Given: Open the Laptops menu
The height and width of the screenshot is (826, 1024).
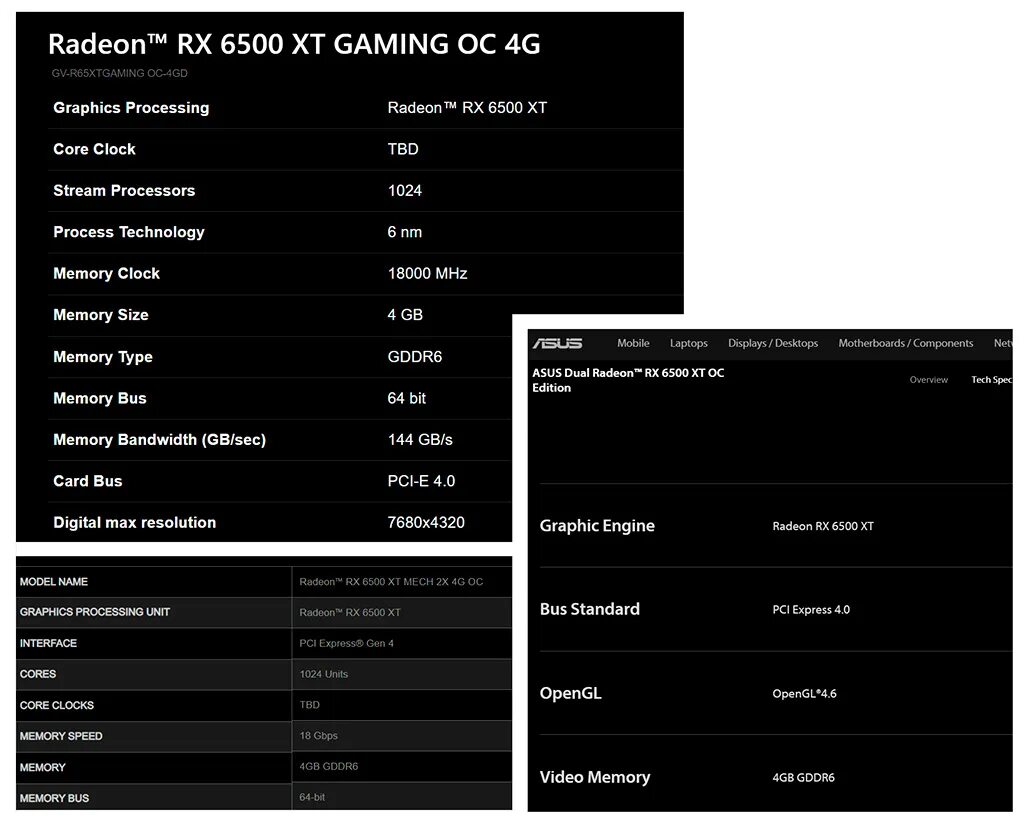Looking at the screenshot, I should click(x=688, y=343).
